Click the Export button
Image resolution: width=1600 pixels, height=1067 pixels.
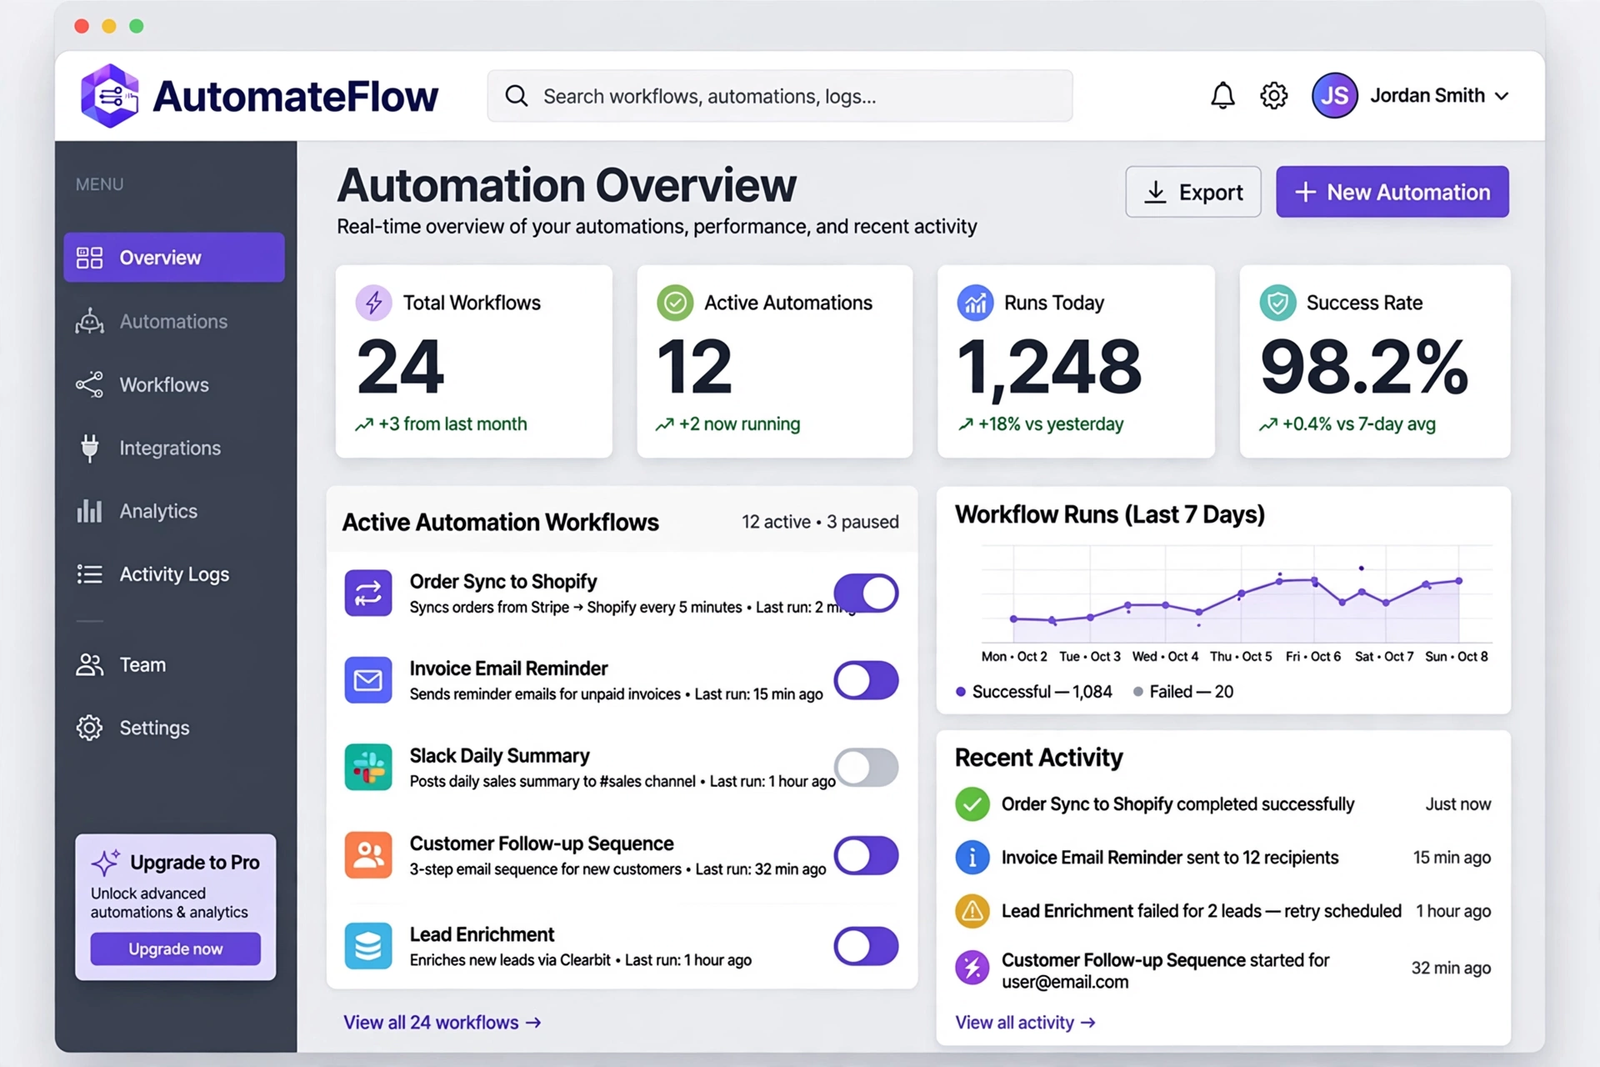pos(1193,192)
